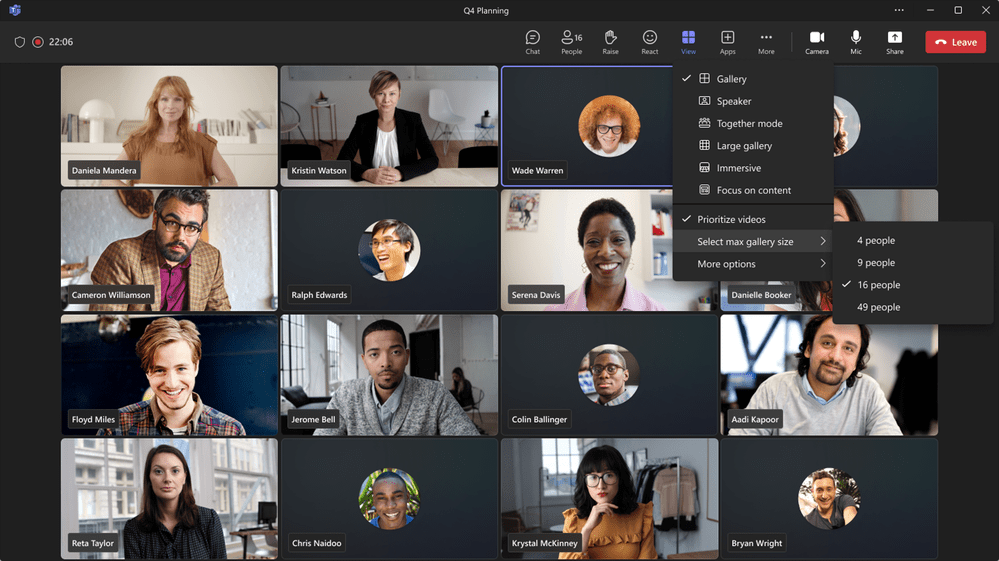Screen dimensions: 999x561
Task: Select Cameron Williamson's video tile
Action: tap(169, 250)
